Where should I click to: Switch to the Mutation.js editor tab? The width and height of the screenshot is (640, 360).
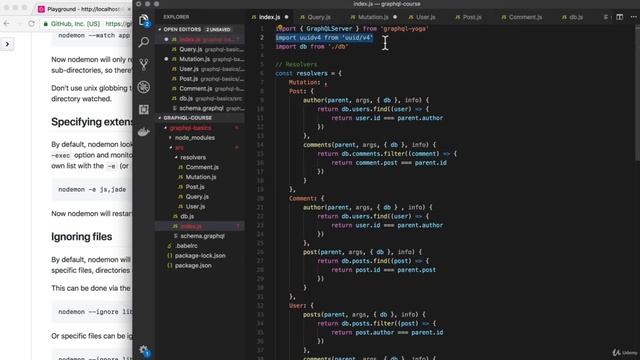[373, 17]
